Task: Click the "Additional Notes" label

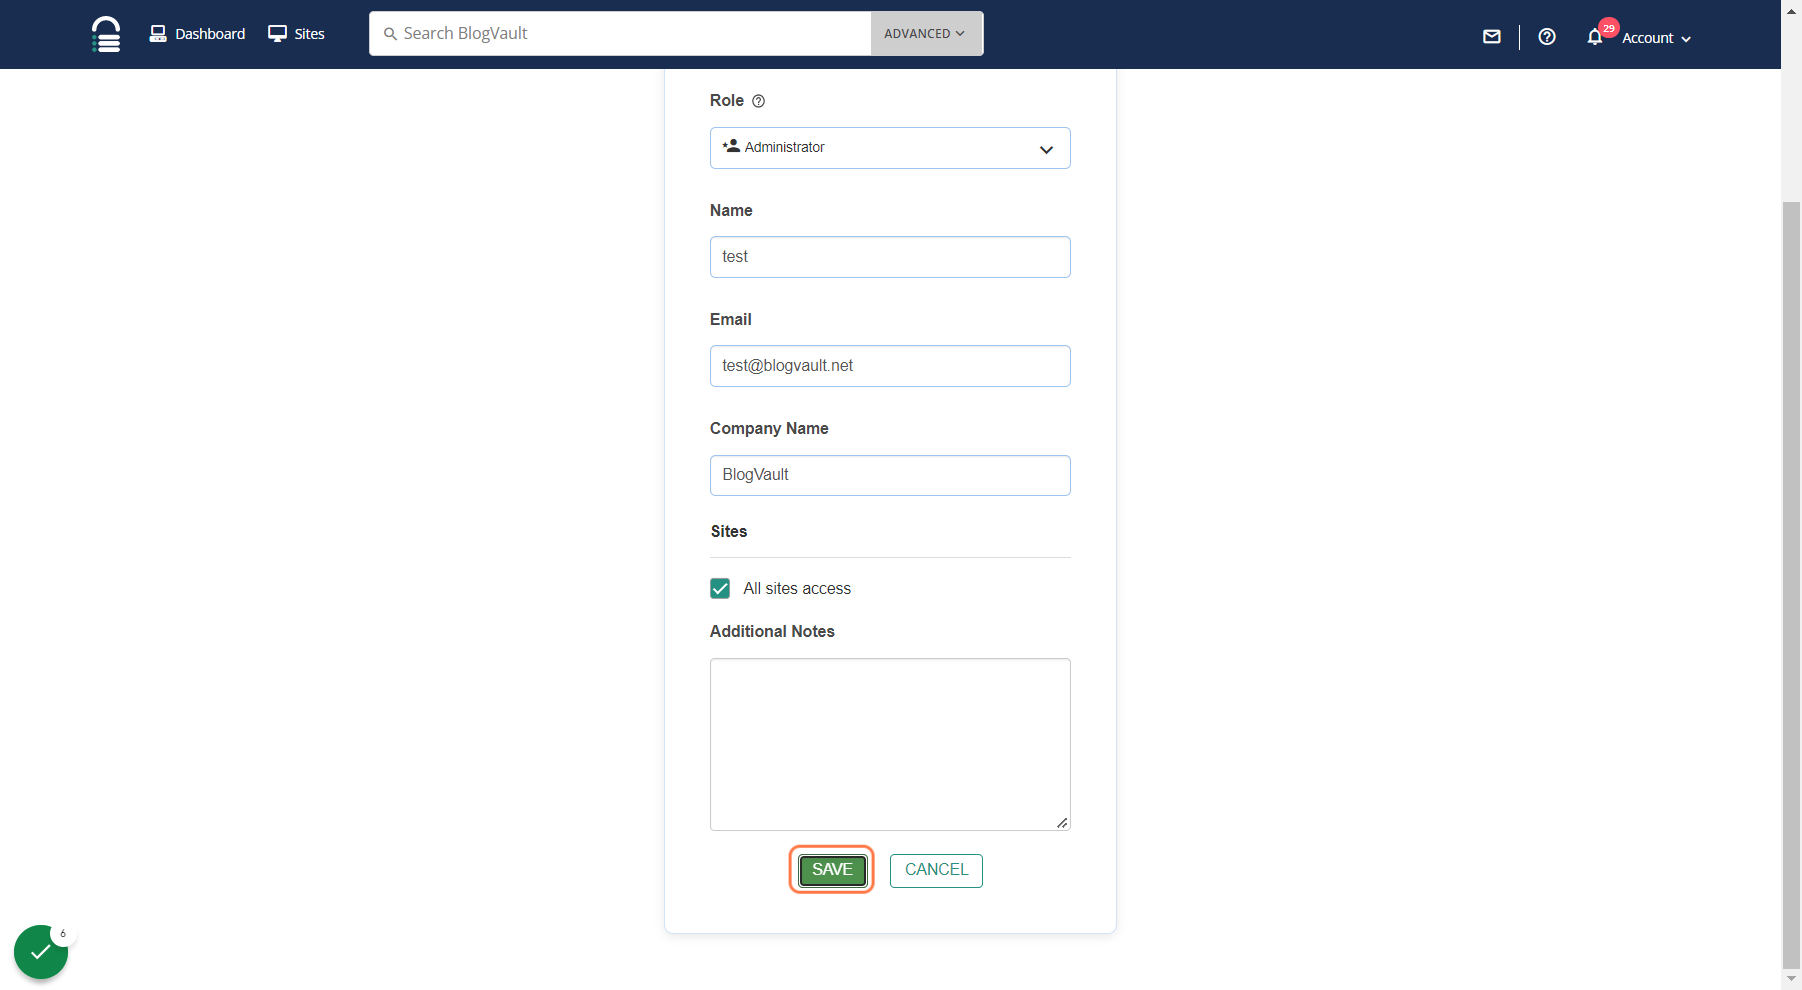Action: pos(772,631)
